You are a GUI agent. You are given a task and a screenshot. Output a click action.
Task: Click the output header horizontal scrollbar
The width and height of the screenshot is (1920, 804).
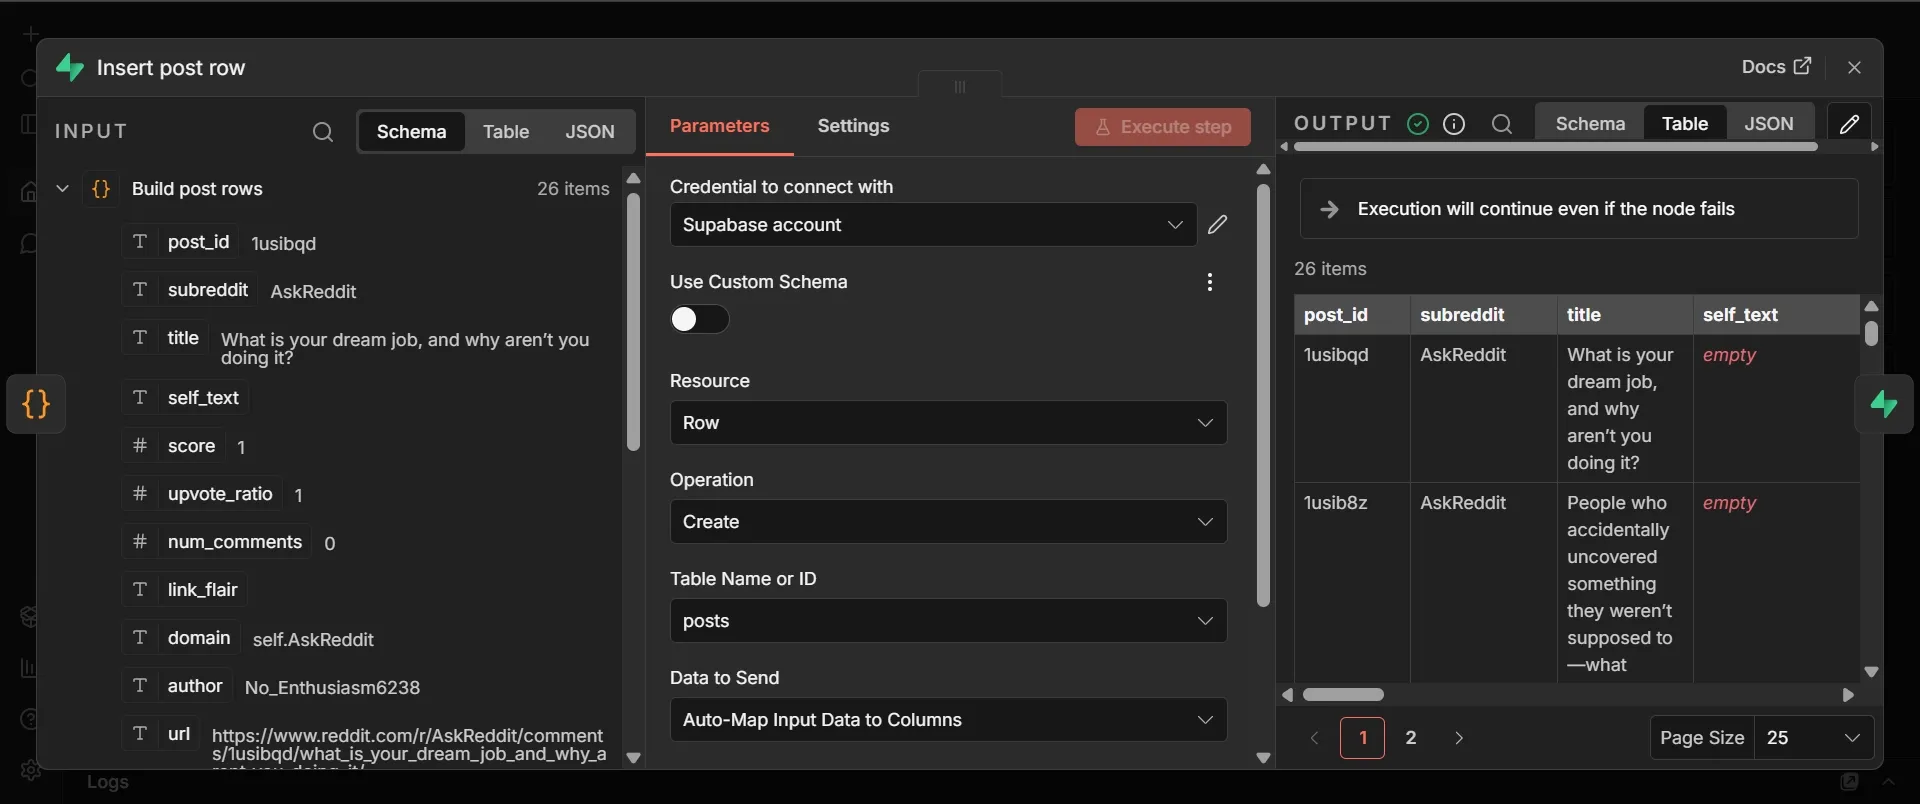point(1555,147)
